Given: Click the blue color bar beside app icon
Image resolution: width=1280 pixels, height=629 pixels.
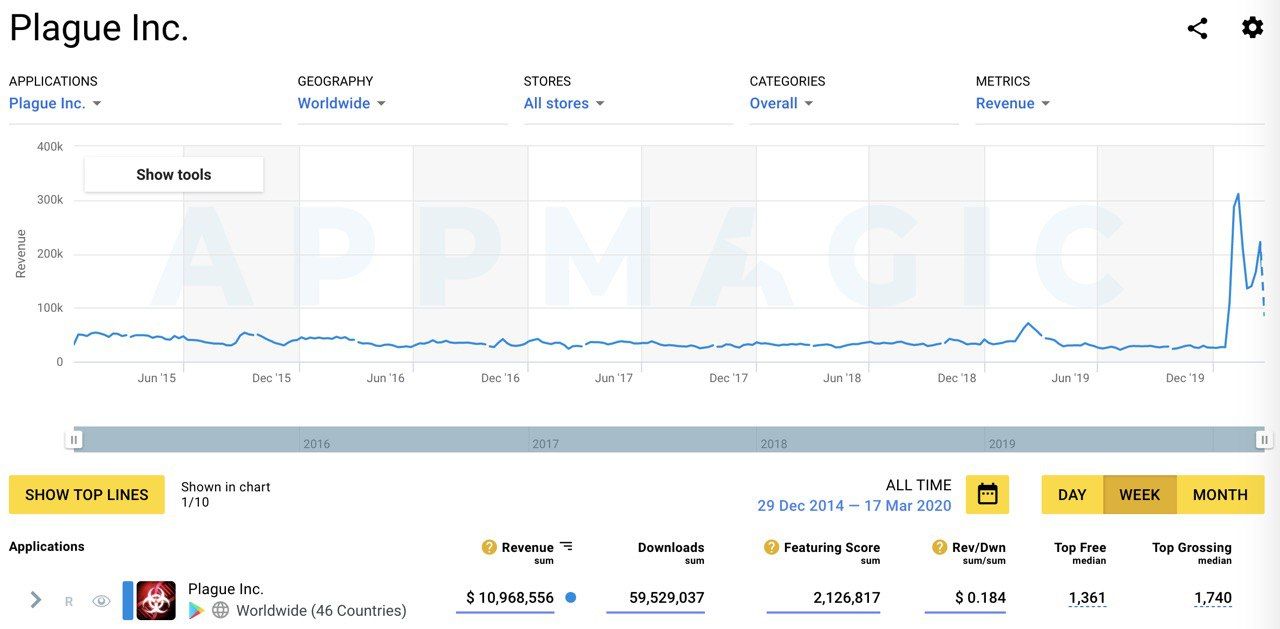Looking at the screenshot, I should coord(127,600).
